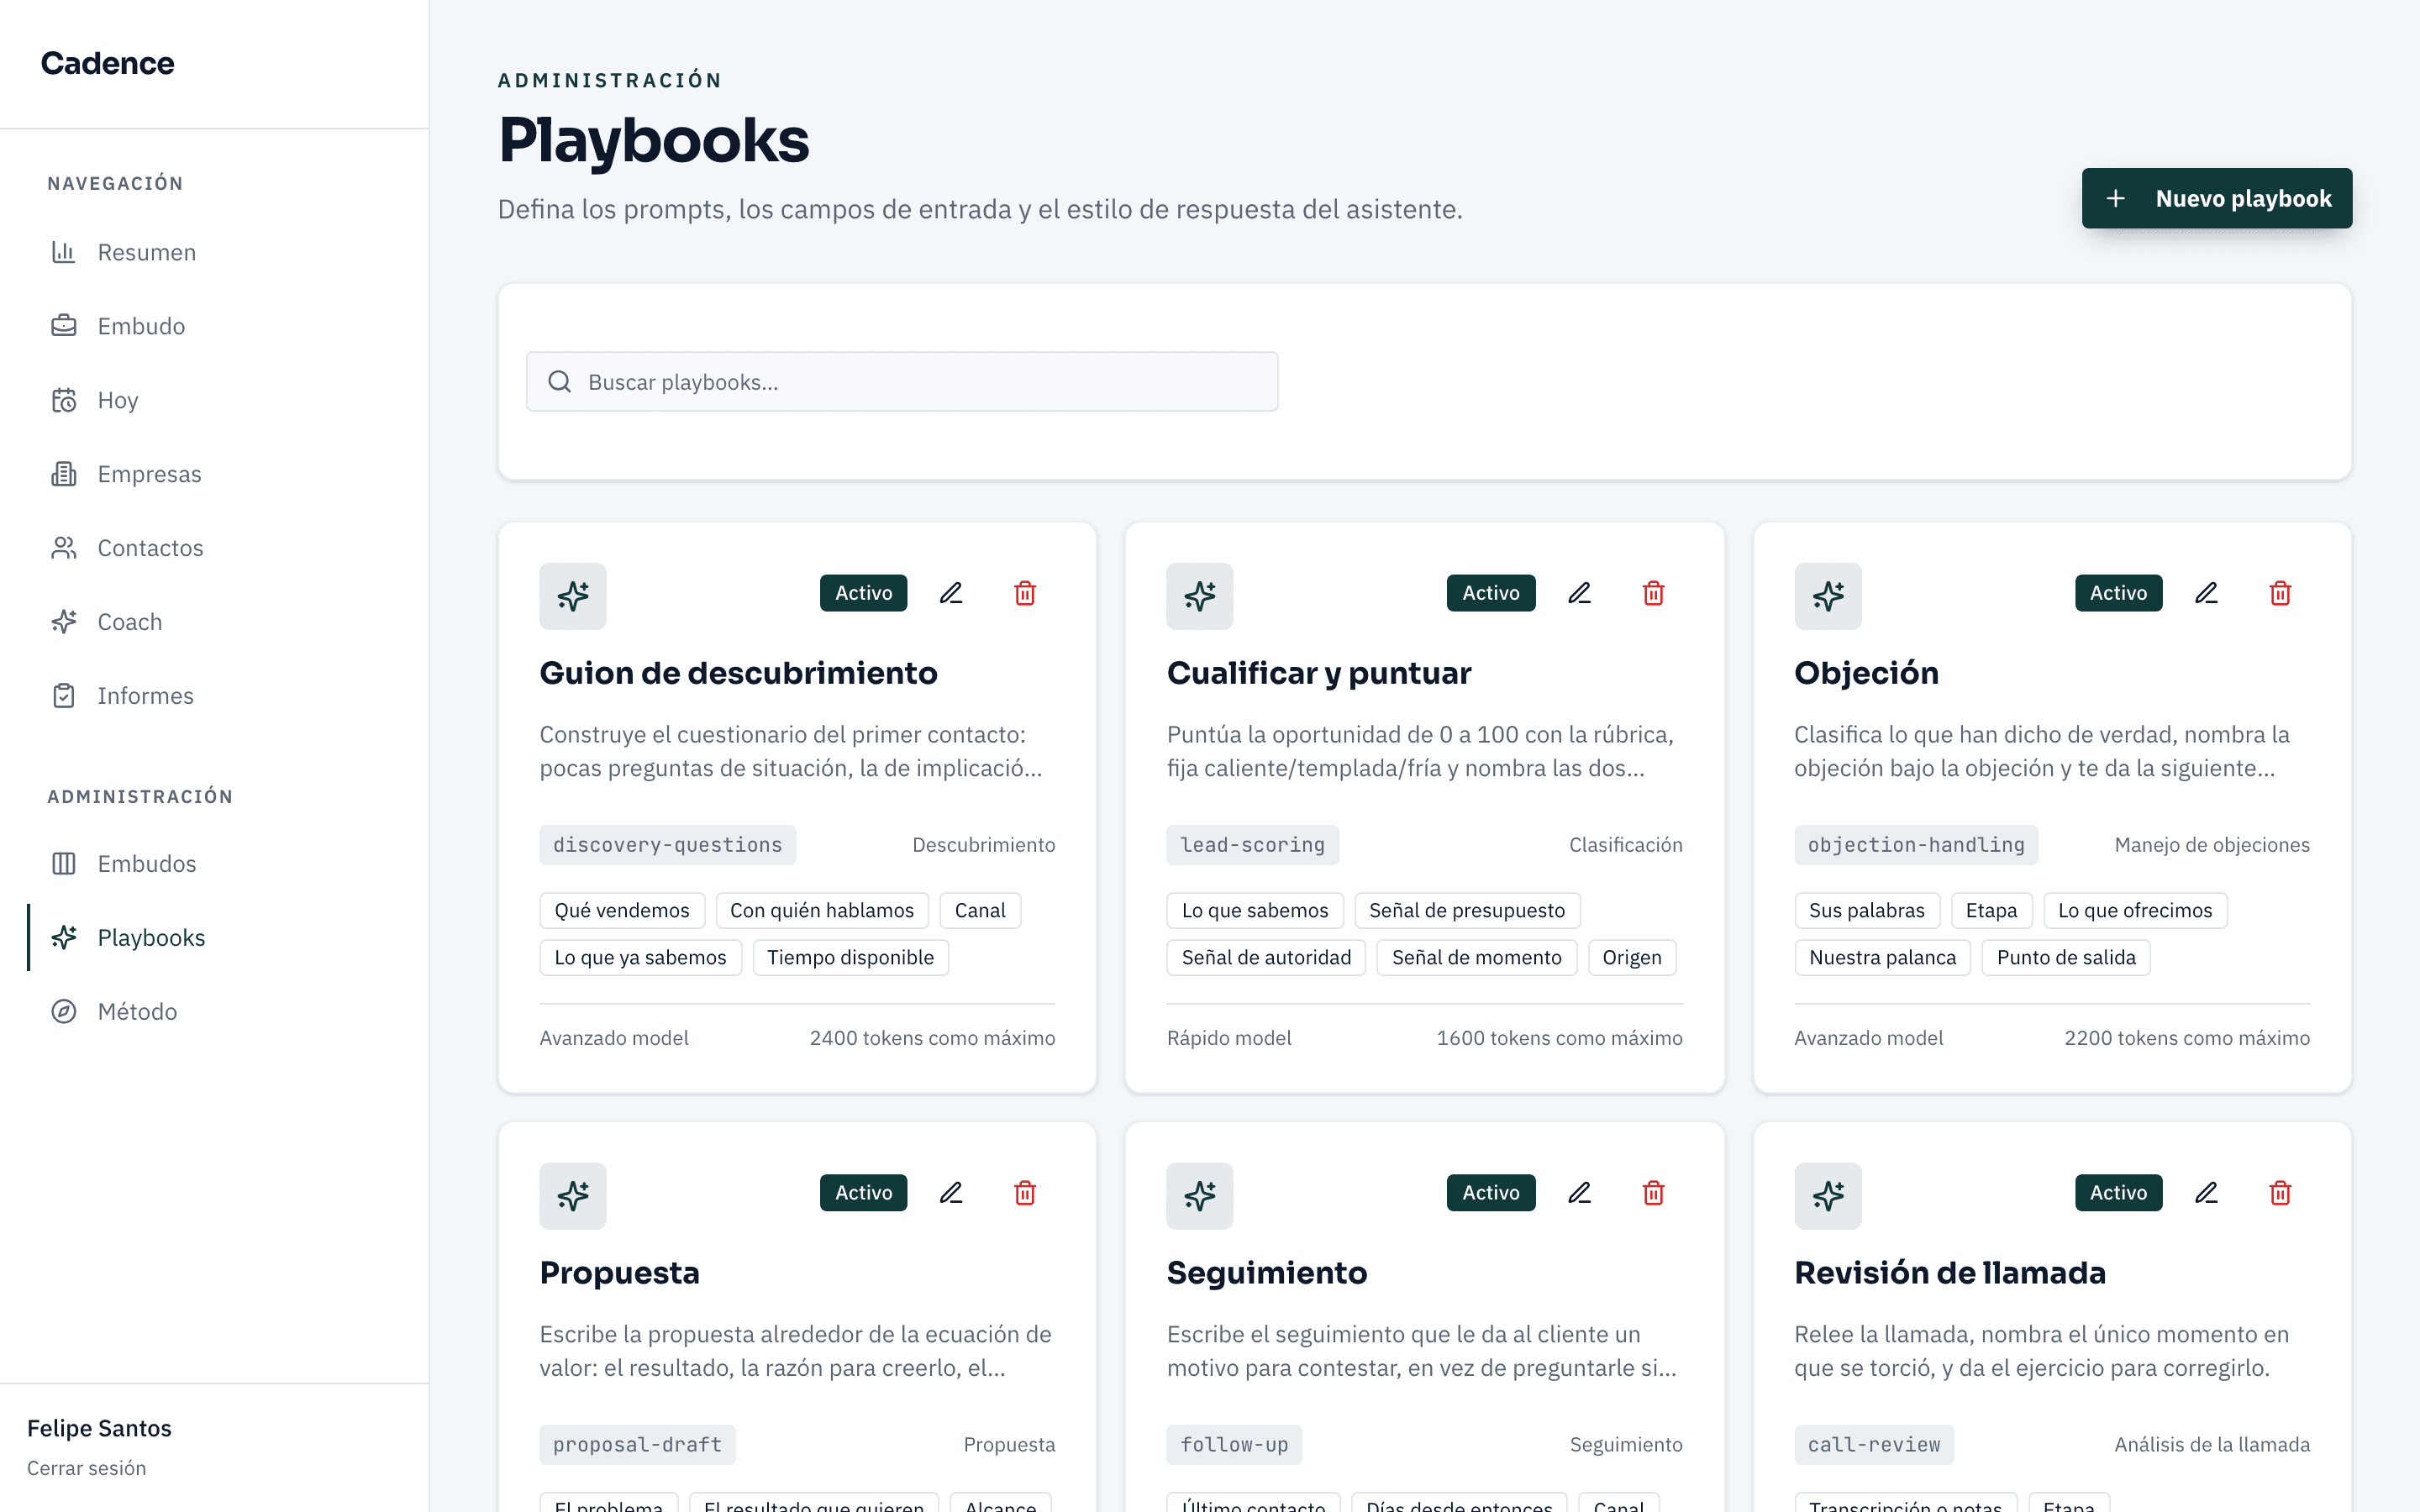
Task: Remove the Objeción playbook via trash icon
Action: tap(2280, 593)
